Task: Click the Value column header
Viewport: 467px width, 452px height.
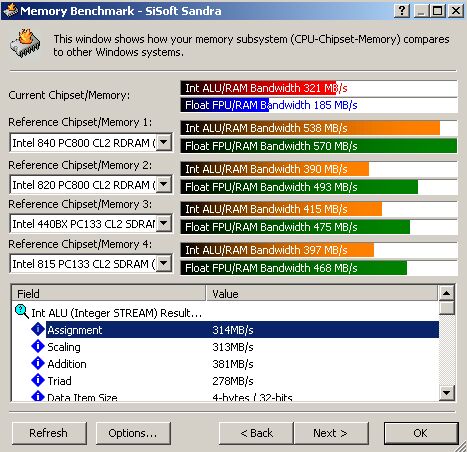Action: click(322, 294)
